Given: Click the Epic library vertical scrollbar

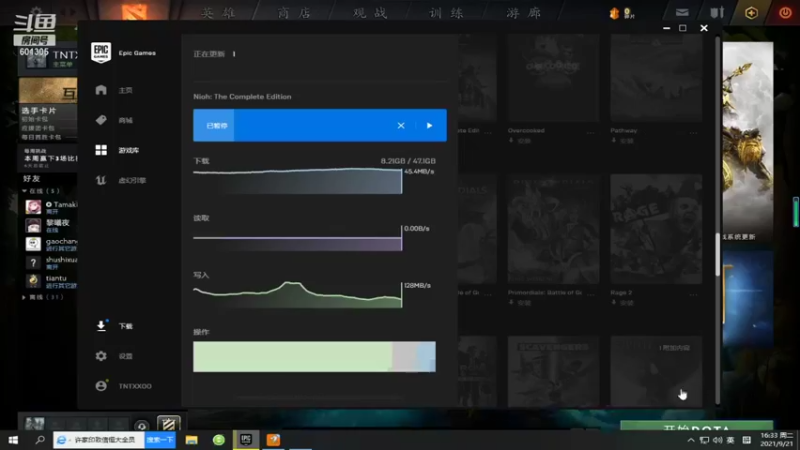Looking at the screenshot, I should click(x=717, y=255).
